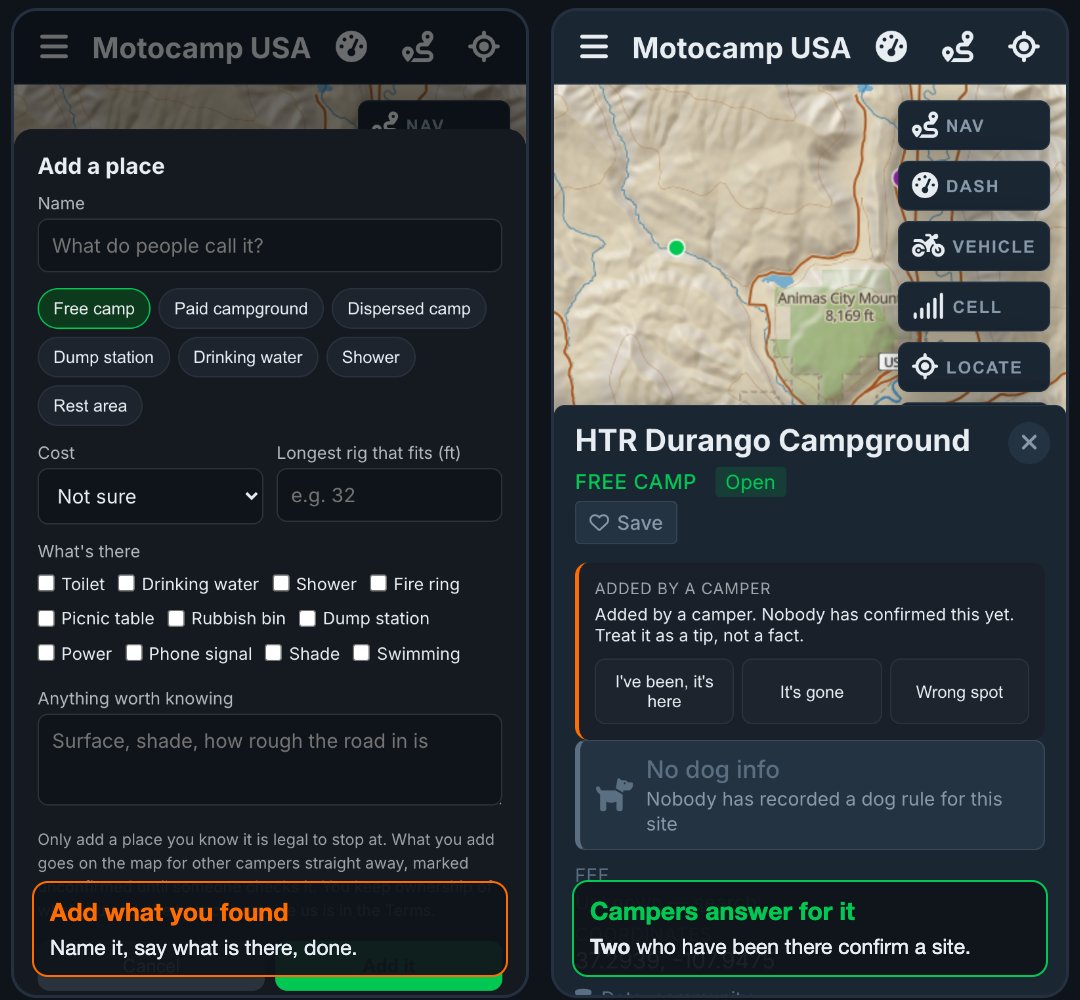Image resolution: width=1080 pixels, height=1000 pixels.
Task: Check Dump station under What's there
Action: [x=307, y=618]
